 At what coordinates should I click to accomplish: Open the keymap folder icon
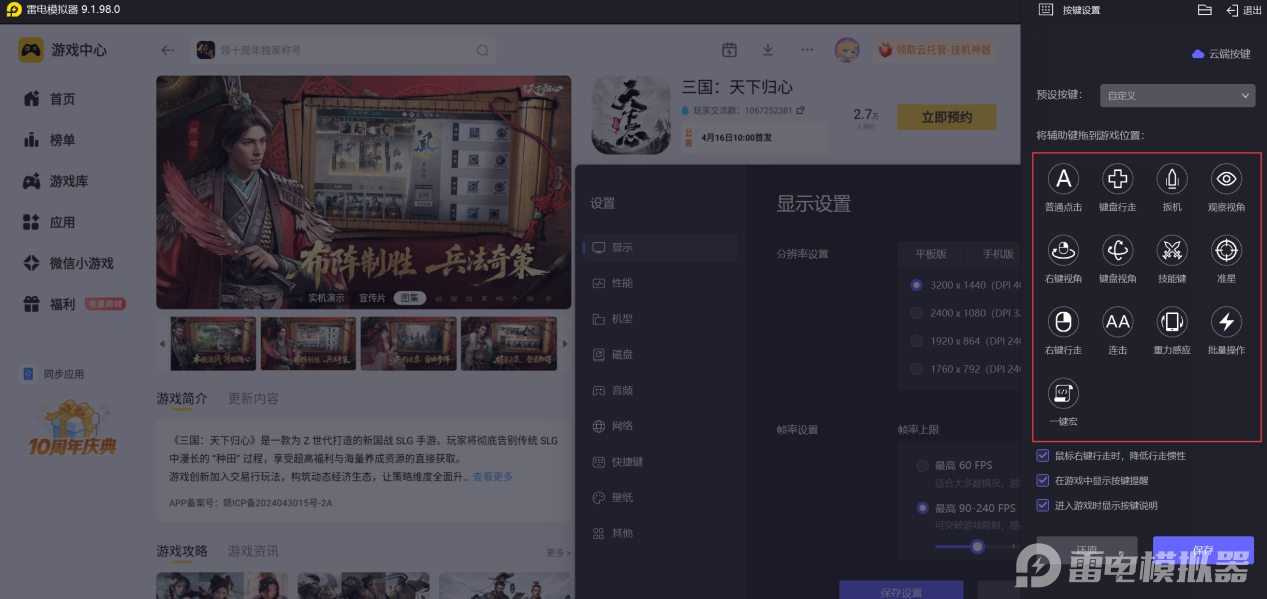pos(1205,10)
